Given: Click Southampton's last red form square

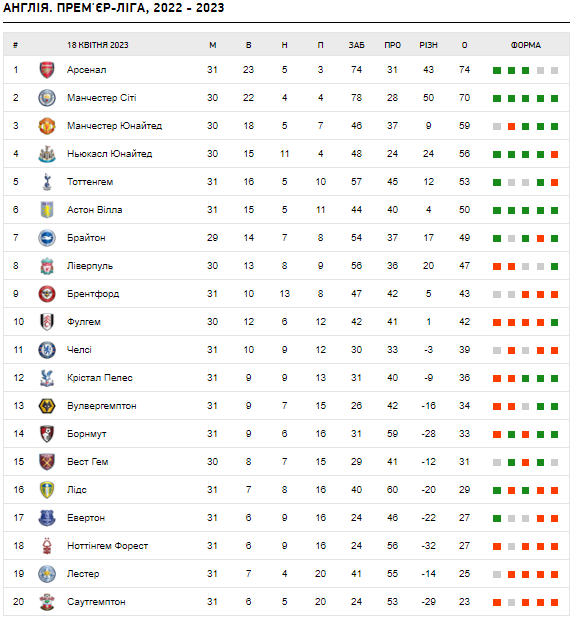Looking at the screenshot, I should (x=554, y=602).
